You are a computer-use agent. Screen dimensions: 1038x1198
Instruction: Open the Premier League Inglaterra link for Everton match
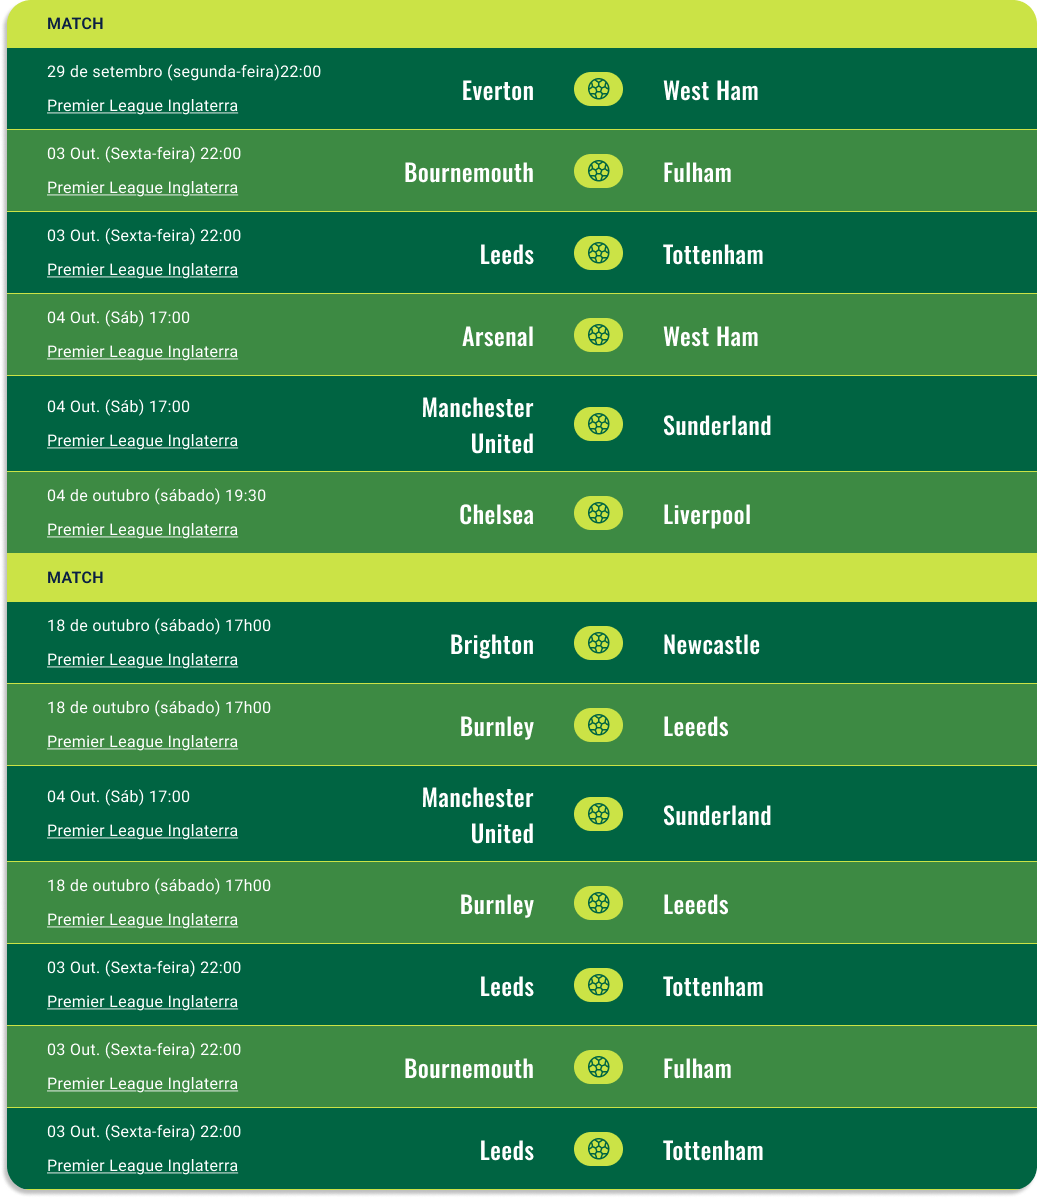142,106
